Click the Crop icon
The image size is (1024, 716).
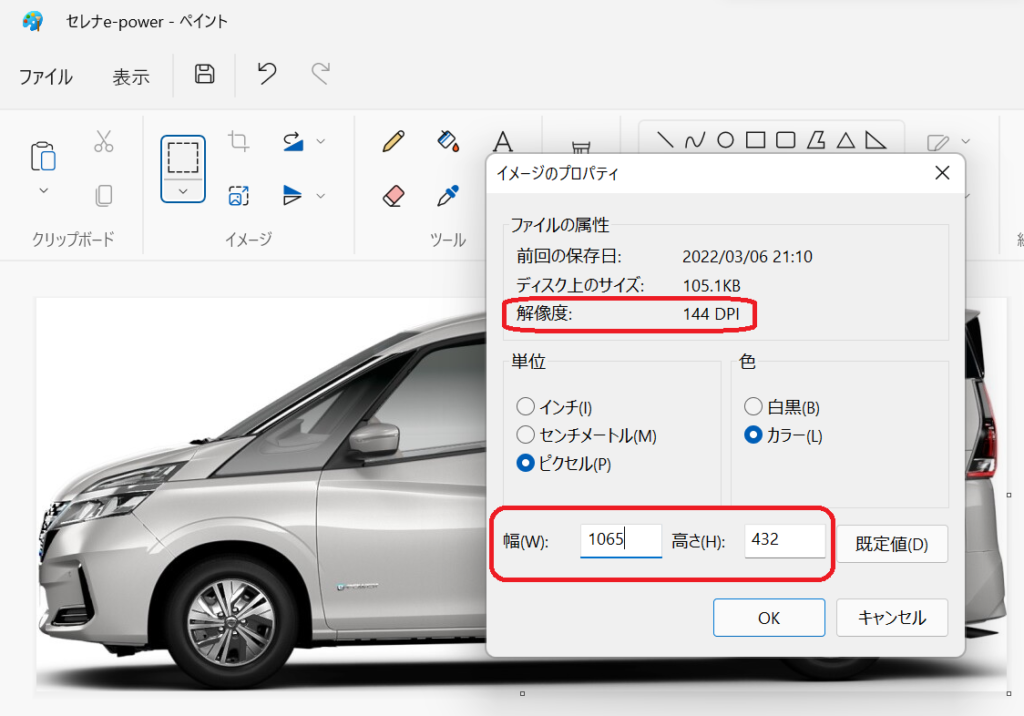click(238, 141)
